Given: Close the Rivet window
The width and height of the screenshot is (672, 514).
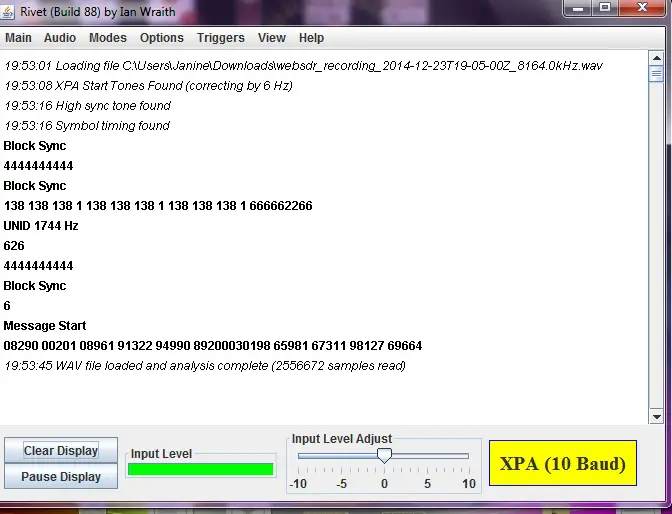Looking at the screenshot, I should [642, 8].
